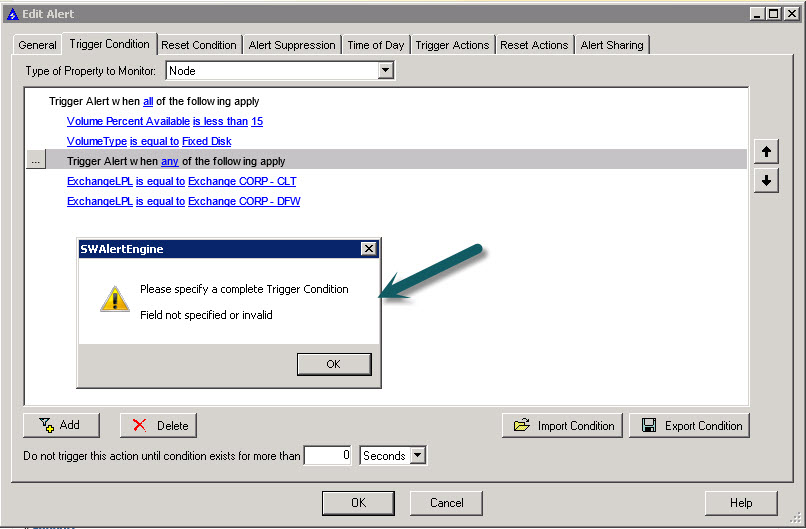806x529 pixels.
Task: Click the 'Please specify a complete Trigger Condition' text
Action: pyautogui.click(x=244, y=289)
